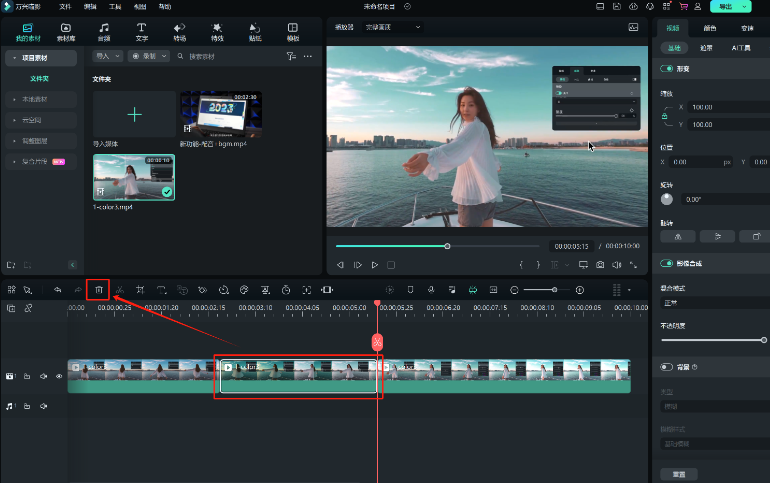
Task: Open the 文件 (File) menu
Action: tap(65, 6)
